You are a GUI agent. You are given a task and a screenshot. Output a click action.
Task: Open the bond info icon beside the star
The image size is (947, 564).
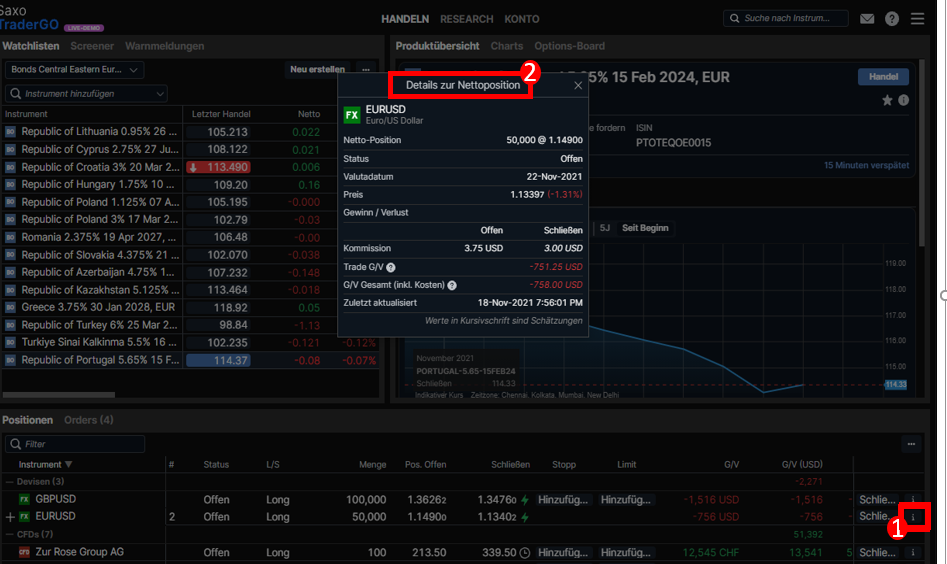[904, 100]
